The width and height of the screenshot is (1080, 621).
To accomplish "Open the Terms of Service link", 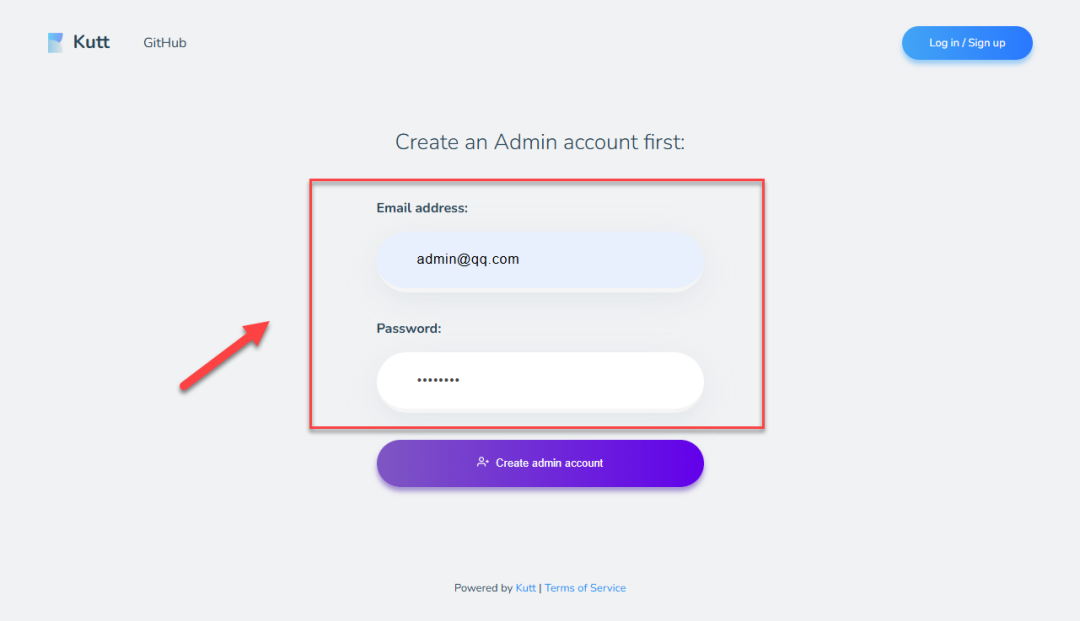I will pyautogui.click(x=585, y=588).
